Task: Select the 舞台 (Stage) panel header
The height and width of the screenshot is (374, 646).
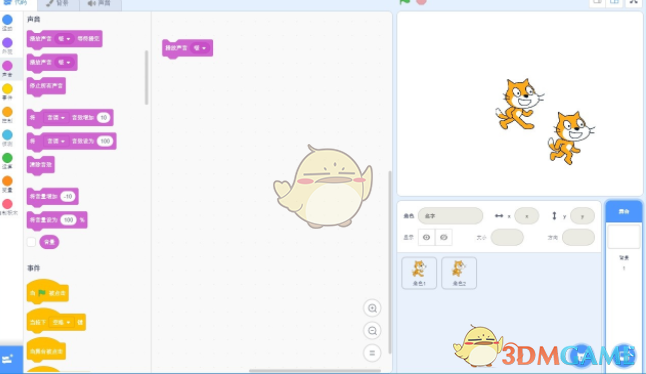Action: [624, 211]
